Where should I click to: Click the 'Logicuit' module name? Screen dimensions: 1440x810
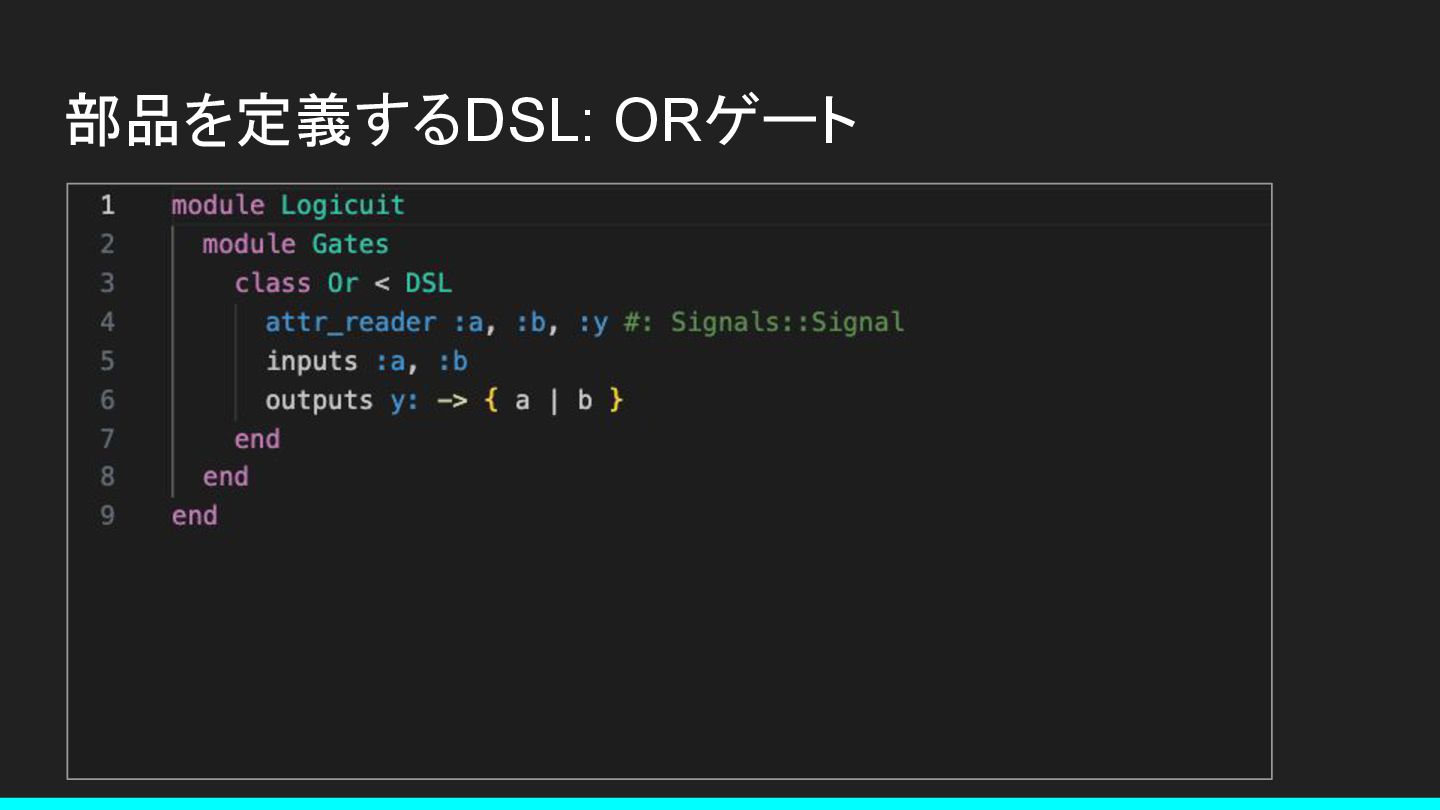pyautogui.click(x=342, y=206)
